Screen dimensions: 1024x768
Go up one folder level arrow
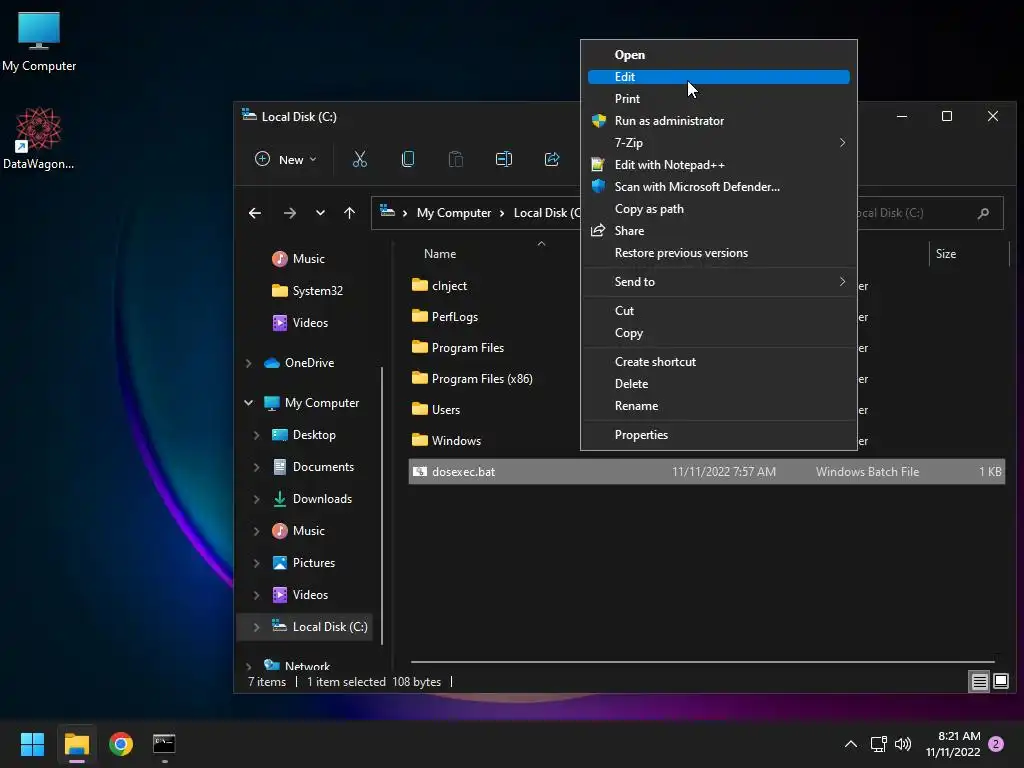point(349,213)
